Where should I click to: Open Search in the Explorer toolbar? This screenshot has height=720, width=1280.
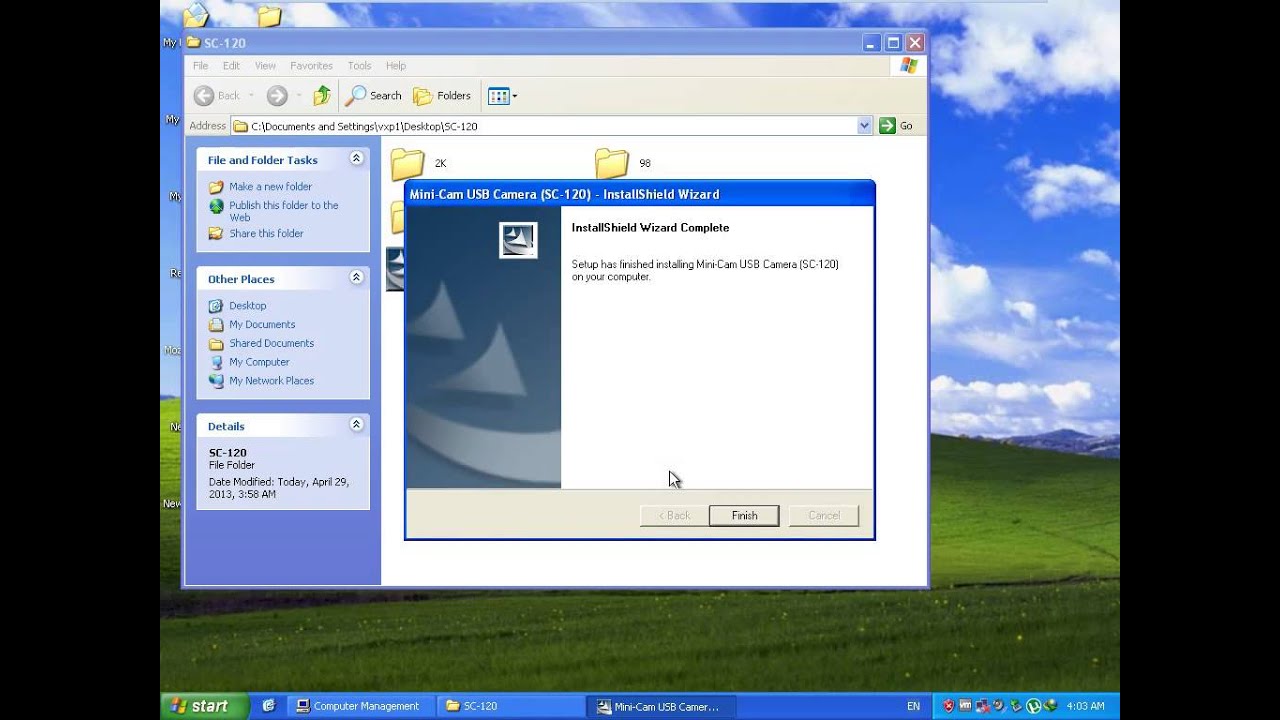pos(373,95)
